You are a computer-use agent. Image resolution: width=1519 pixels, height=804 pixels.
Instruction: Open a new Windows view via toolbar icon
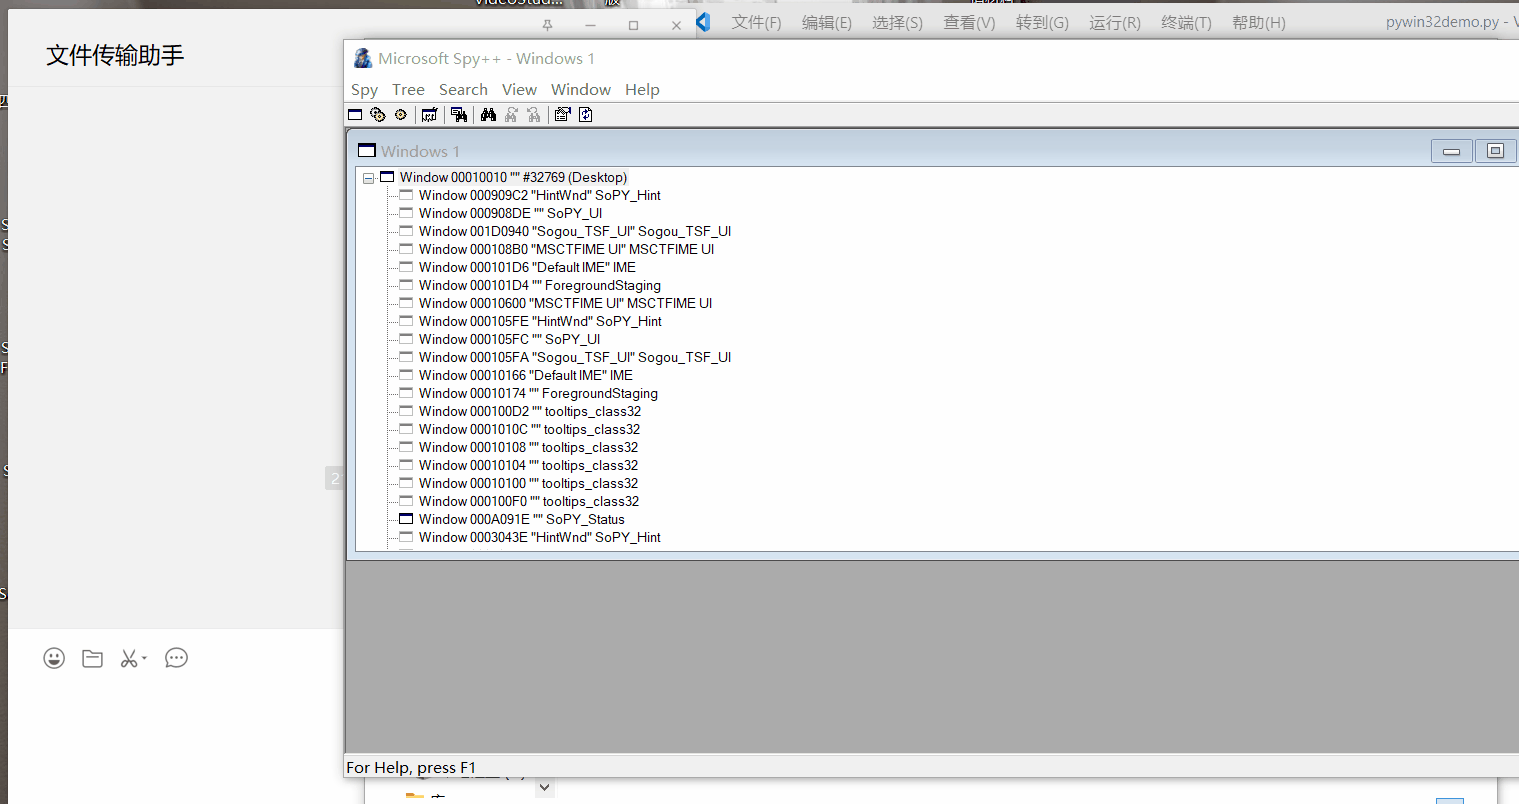pos(355,115)
